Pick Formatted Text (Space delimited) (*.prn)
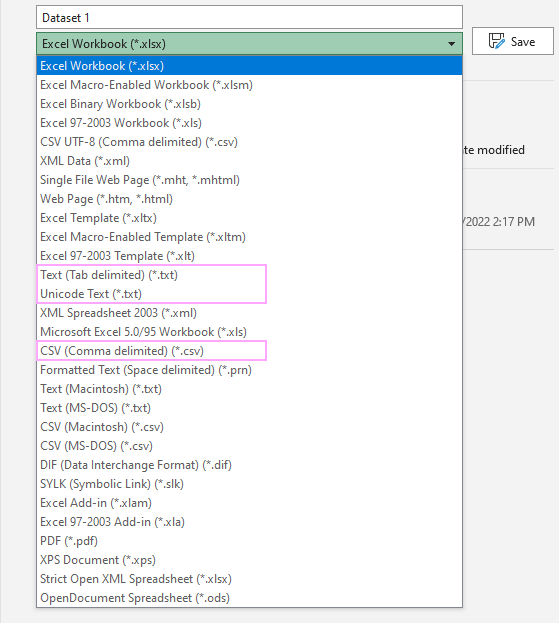Screen dimensions: 559x623 (x=250, y=370)
